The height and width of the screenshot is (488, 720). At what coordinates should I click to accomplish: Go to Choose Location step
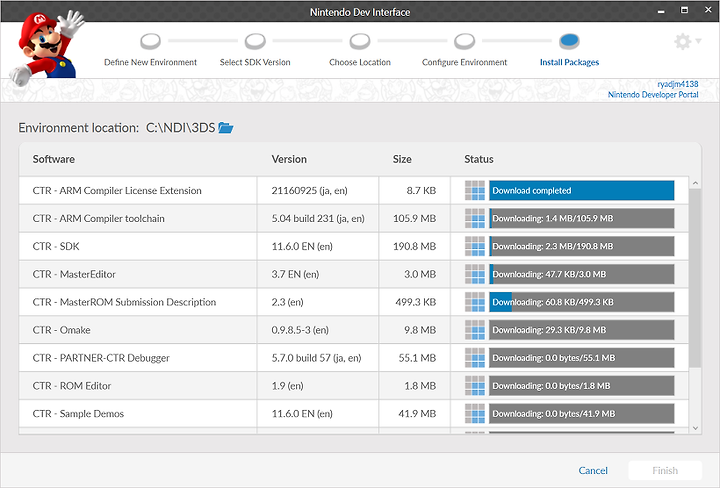click(x=360, y=50)
